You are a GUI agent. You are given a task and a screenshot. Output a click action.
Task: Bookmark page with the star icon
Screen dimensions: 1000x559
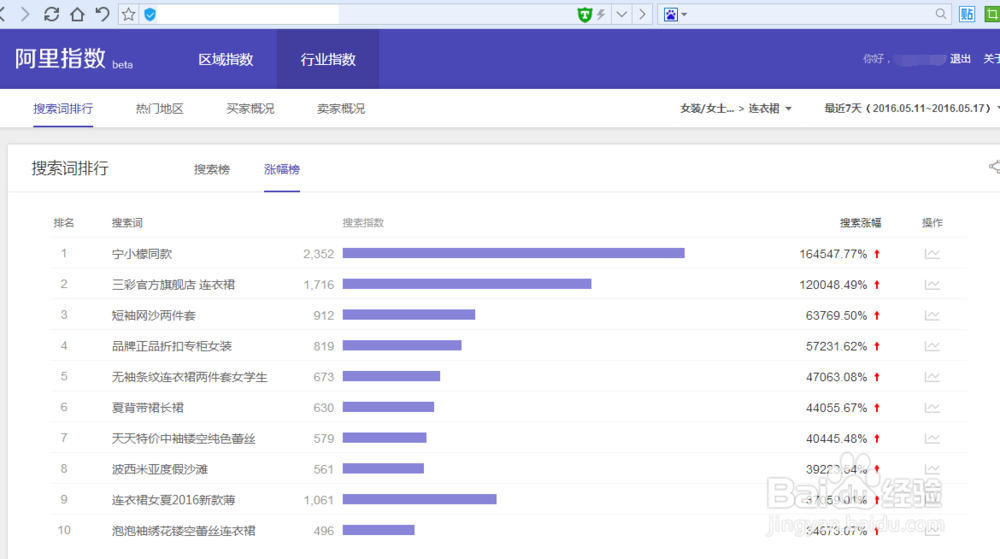pyautogui.click(x=128, y=14)
